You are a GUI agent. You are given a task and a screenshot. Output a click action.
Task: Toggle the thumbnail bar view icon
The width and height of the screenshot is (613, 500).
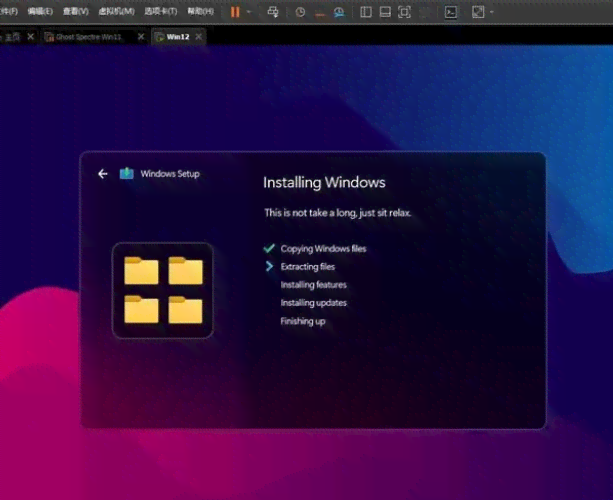pyautogui.click(x=385, y=12)
